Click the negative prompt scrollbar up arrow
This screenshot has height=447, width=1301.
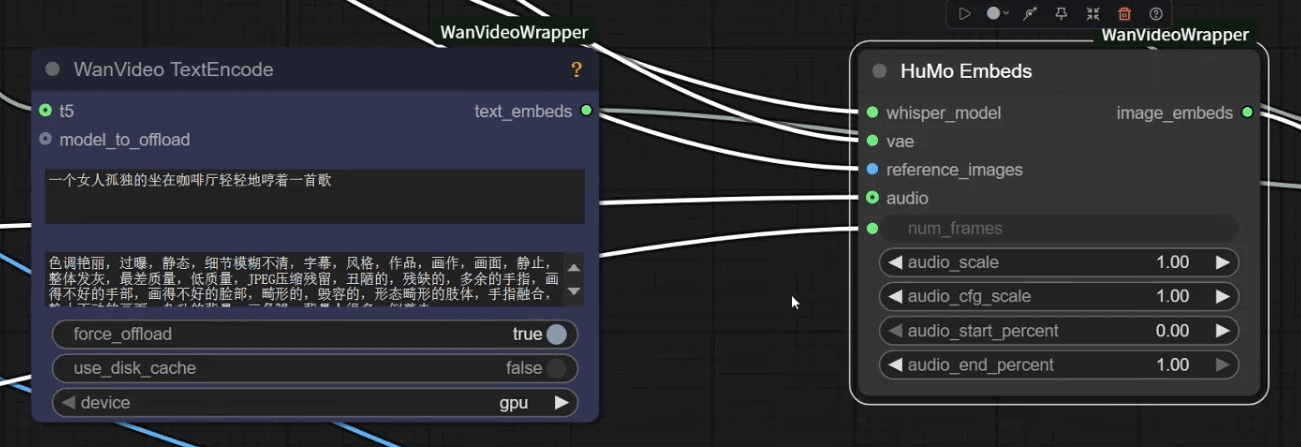(x=574, y=267)
